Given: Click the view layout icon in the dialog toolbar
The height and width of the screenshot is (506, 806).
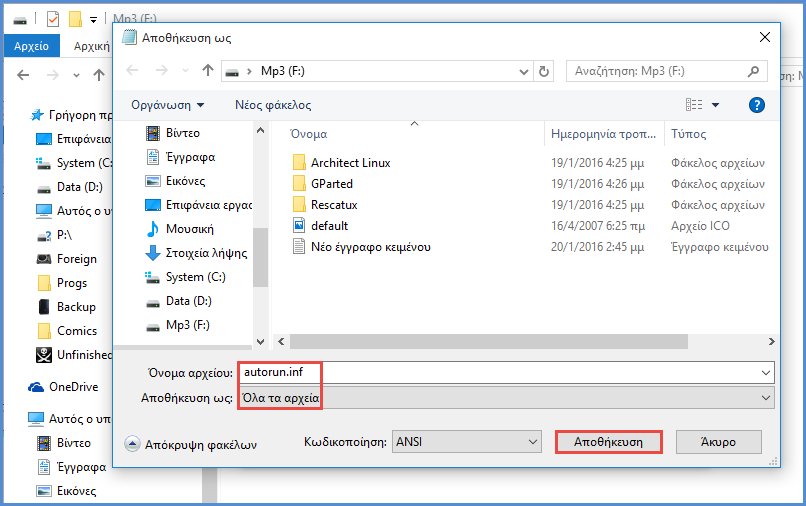Looking at the screenshot, I should [694, 105].
